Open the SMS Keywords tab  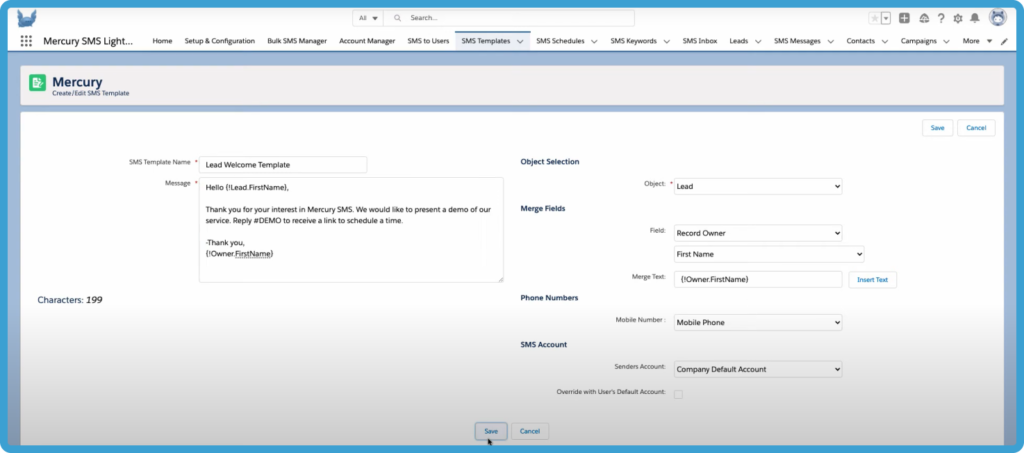tap(633, 40)
